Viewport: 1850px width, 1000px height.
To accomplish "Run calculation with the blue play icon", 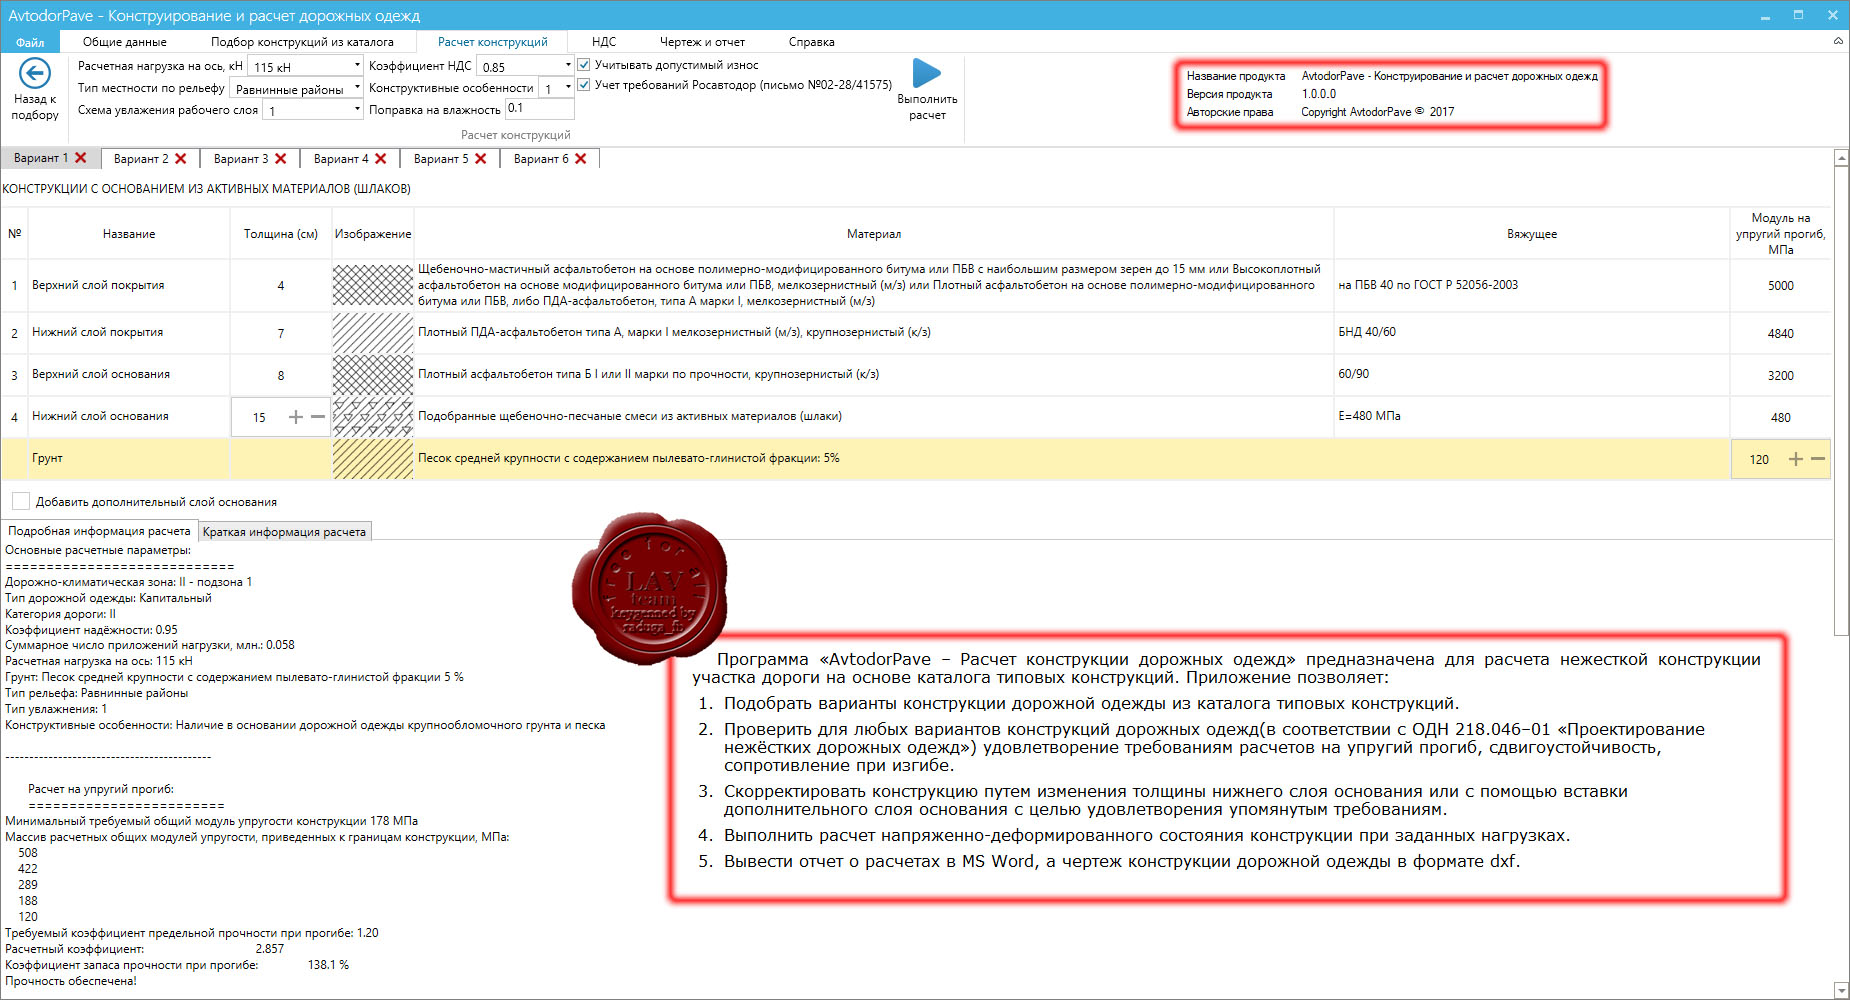I will tap(927, 72).
